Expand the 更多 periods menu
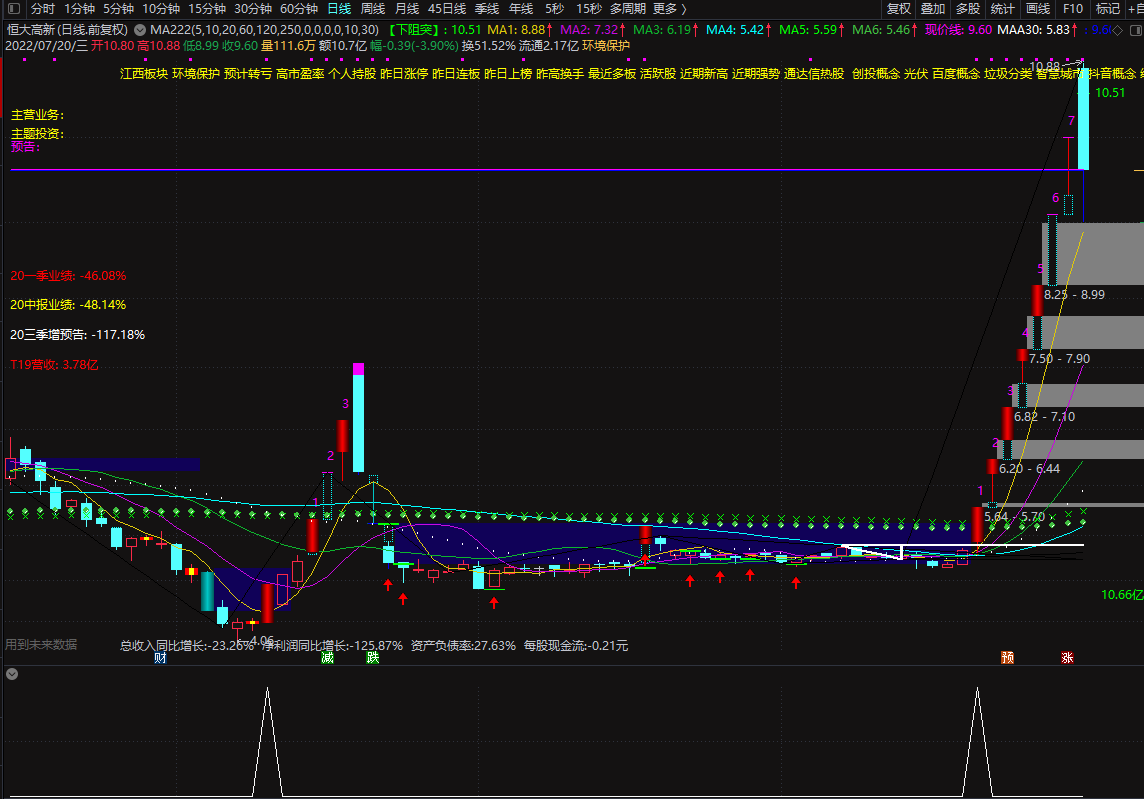 (670, 9)
